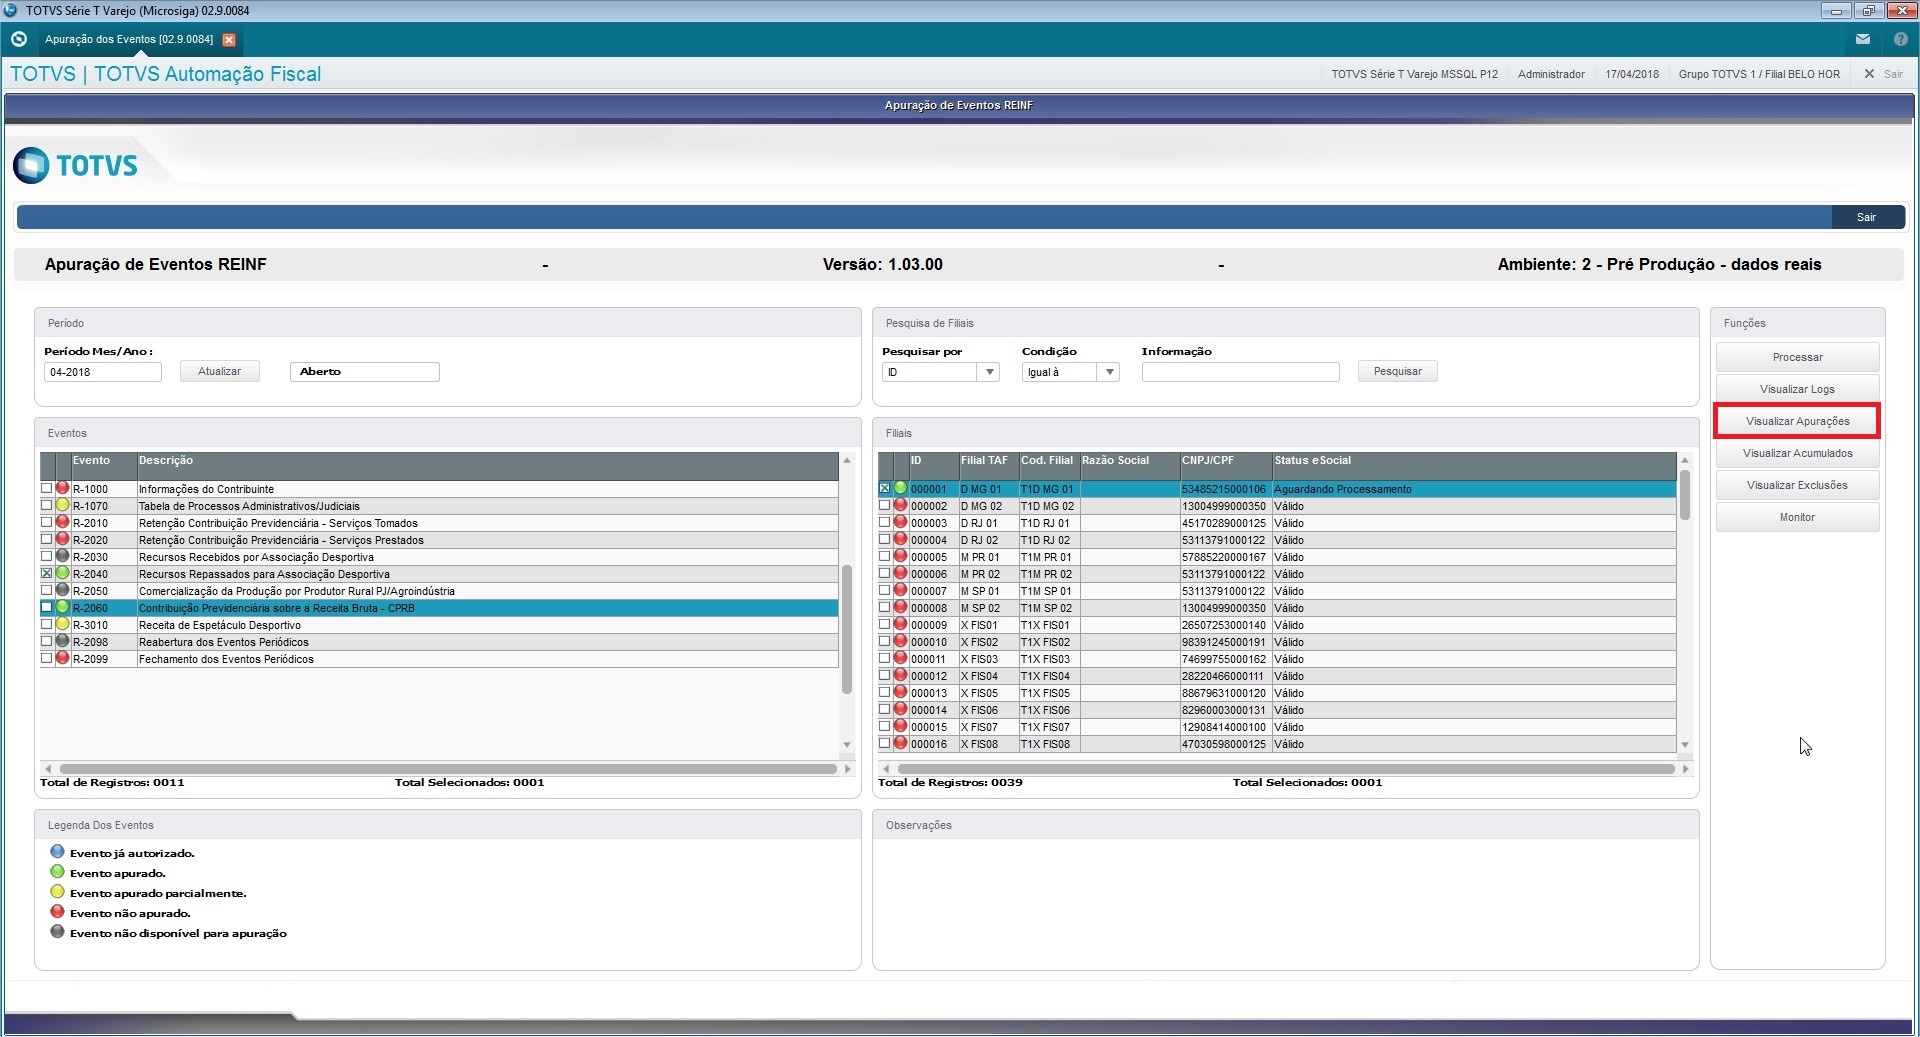The image size is (1920, 1037).
Task: Click the Atualizar button
Action: 219,371
